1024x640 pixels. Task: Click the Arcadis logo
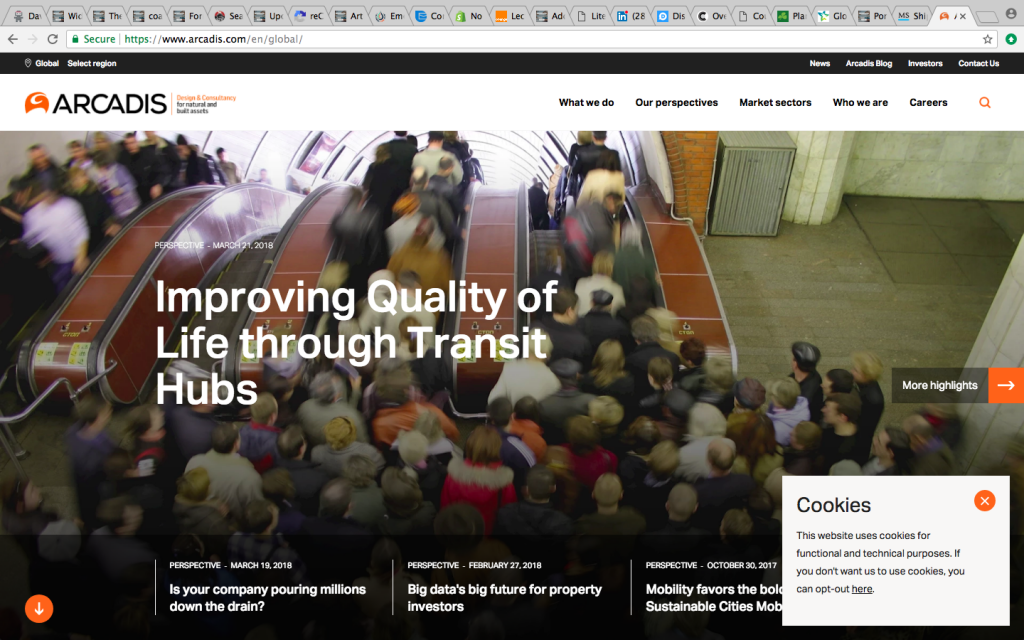click(96, 102)
